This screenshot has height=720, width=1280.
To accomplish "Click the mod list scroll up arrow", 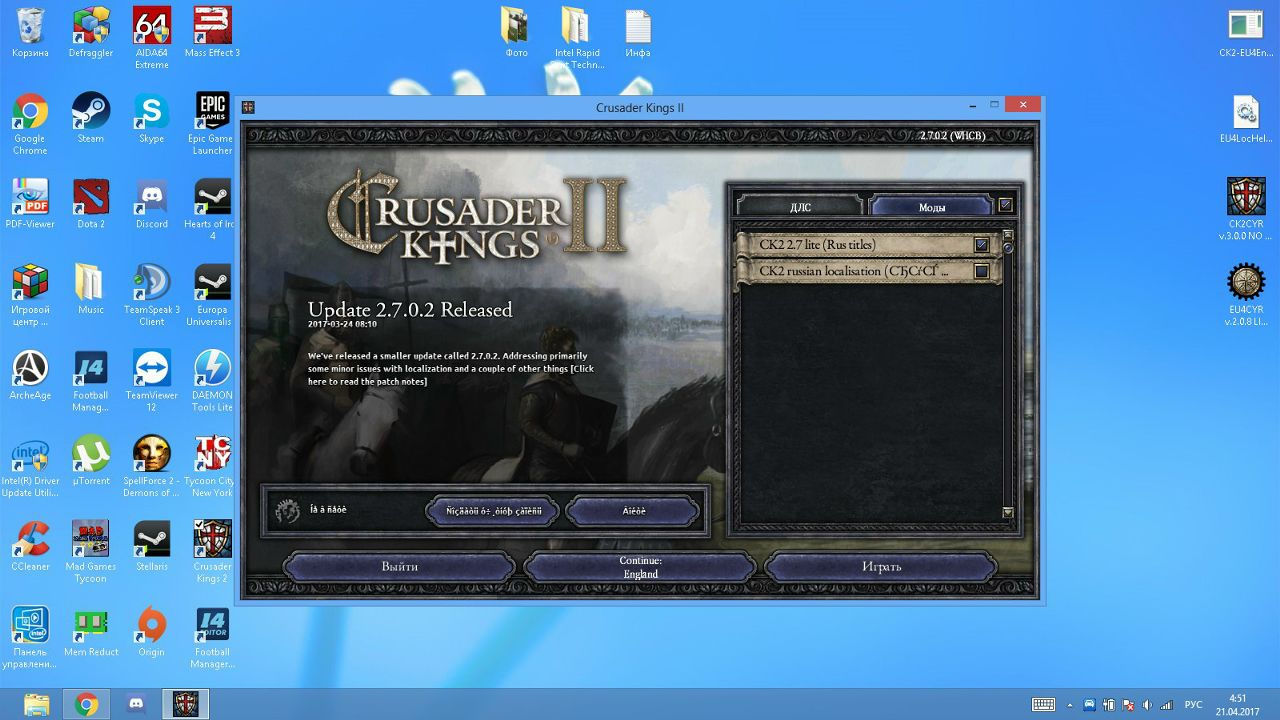I will click(1008, 236).
